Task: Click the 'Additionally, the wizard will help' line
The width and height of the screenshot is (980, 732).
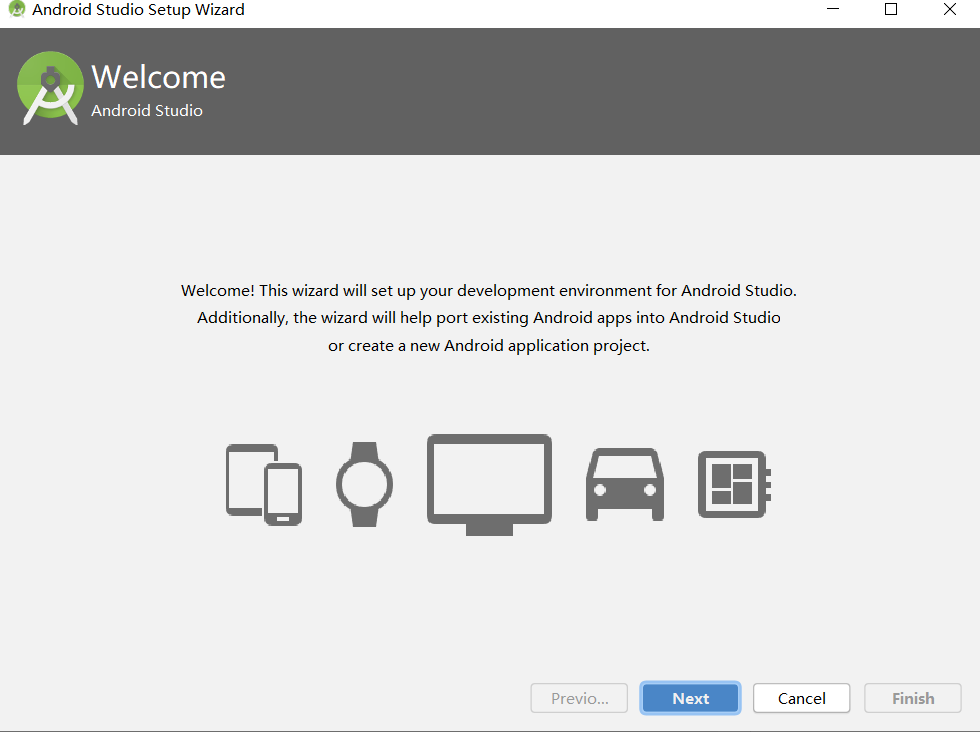Action: pos(489,318)
